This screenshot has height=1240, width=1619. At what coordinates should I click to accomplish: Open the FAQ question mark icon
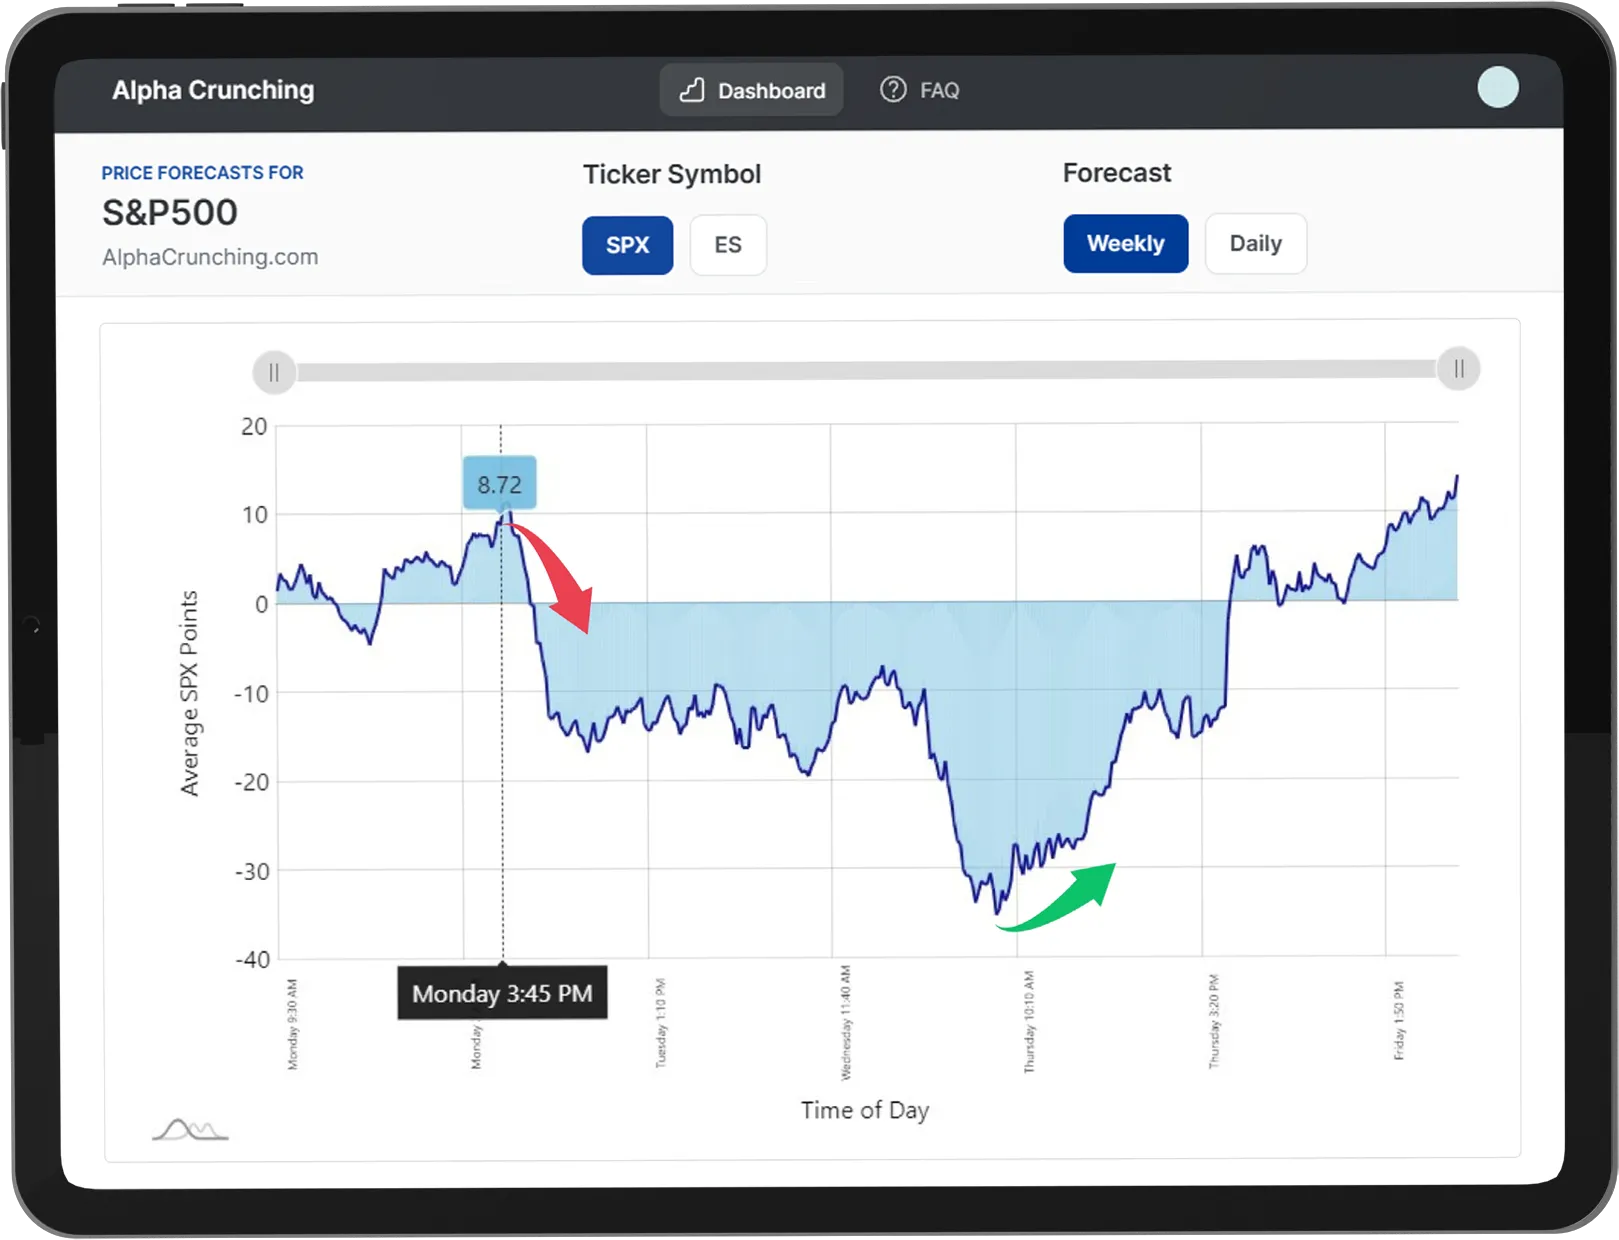point(893,90)
